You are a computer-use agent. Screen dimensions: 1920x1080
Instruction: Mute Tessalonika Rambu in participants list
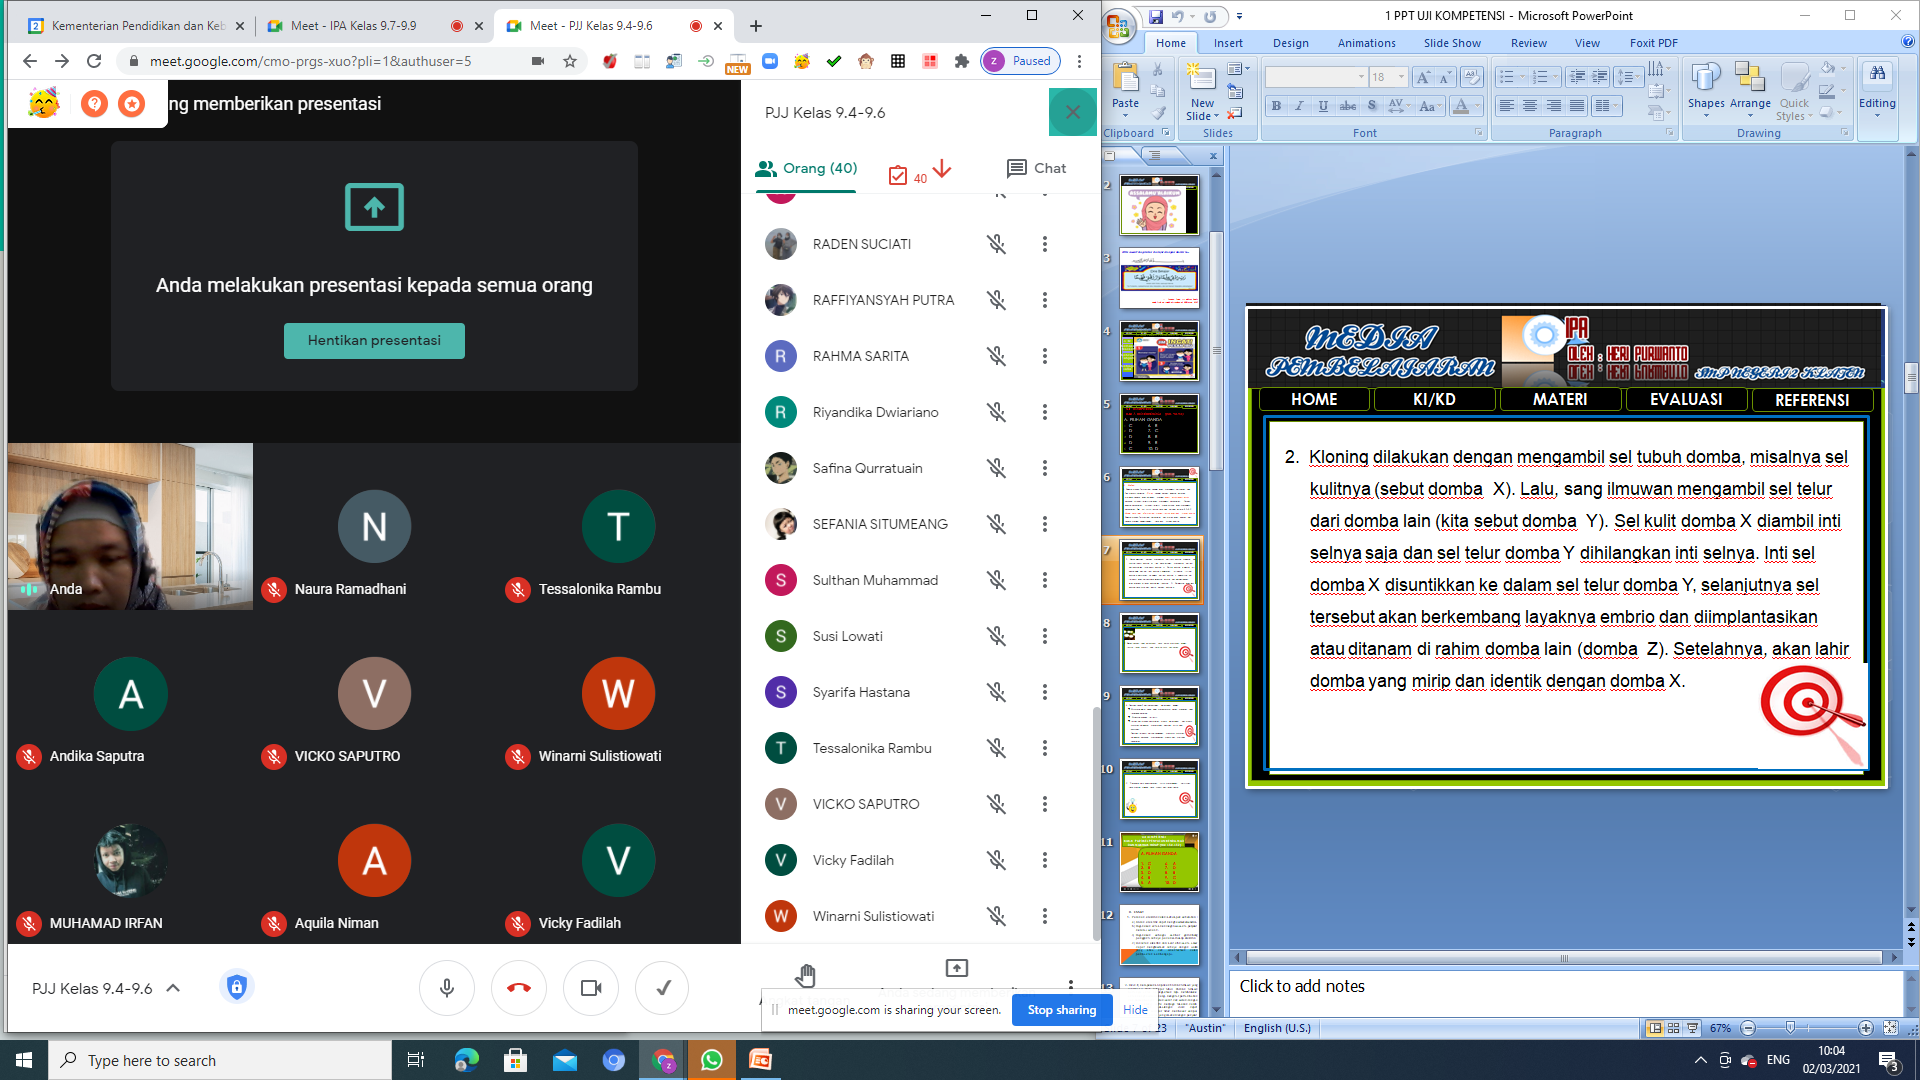996,748
